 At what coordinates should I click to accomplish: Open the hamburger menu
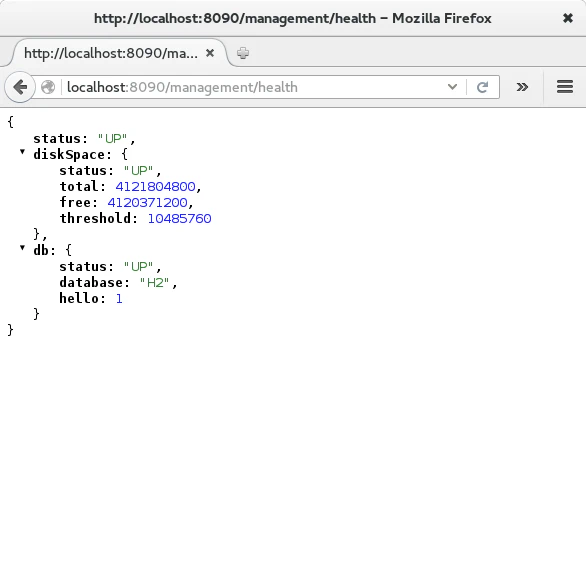pyautogui.click(x=565, y=87)
